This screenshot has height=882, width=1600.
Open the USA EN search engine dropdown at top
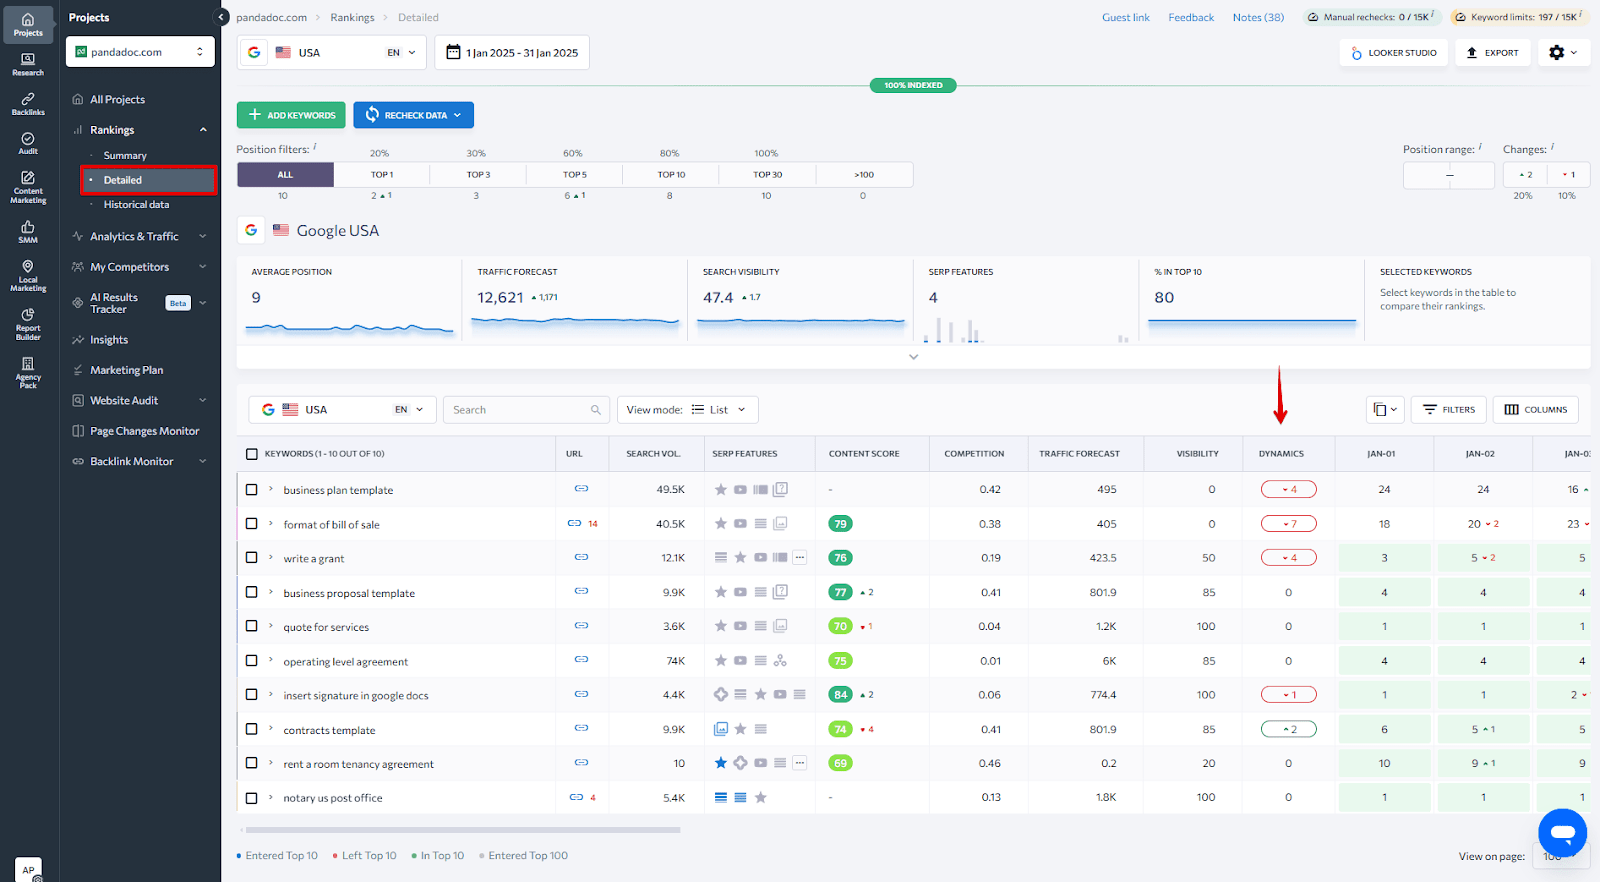point(332,52)
